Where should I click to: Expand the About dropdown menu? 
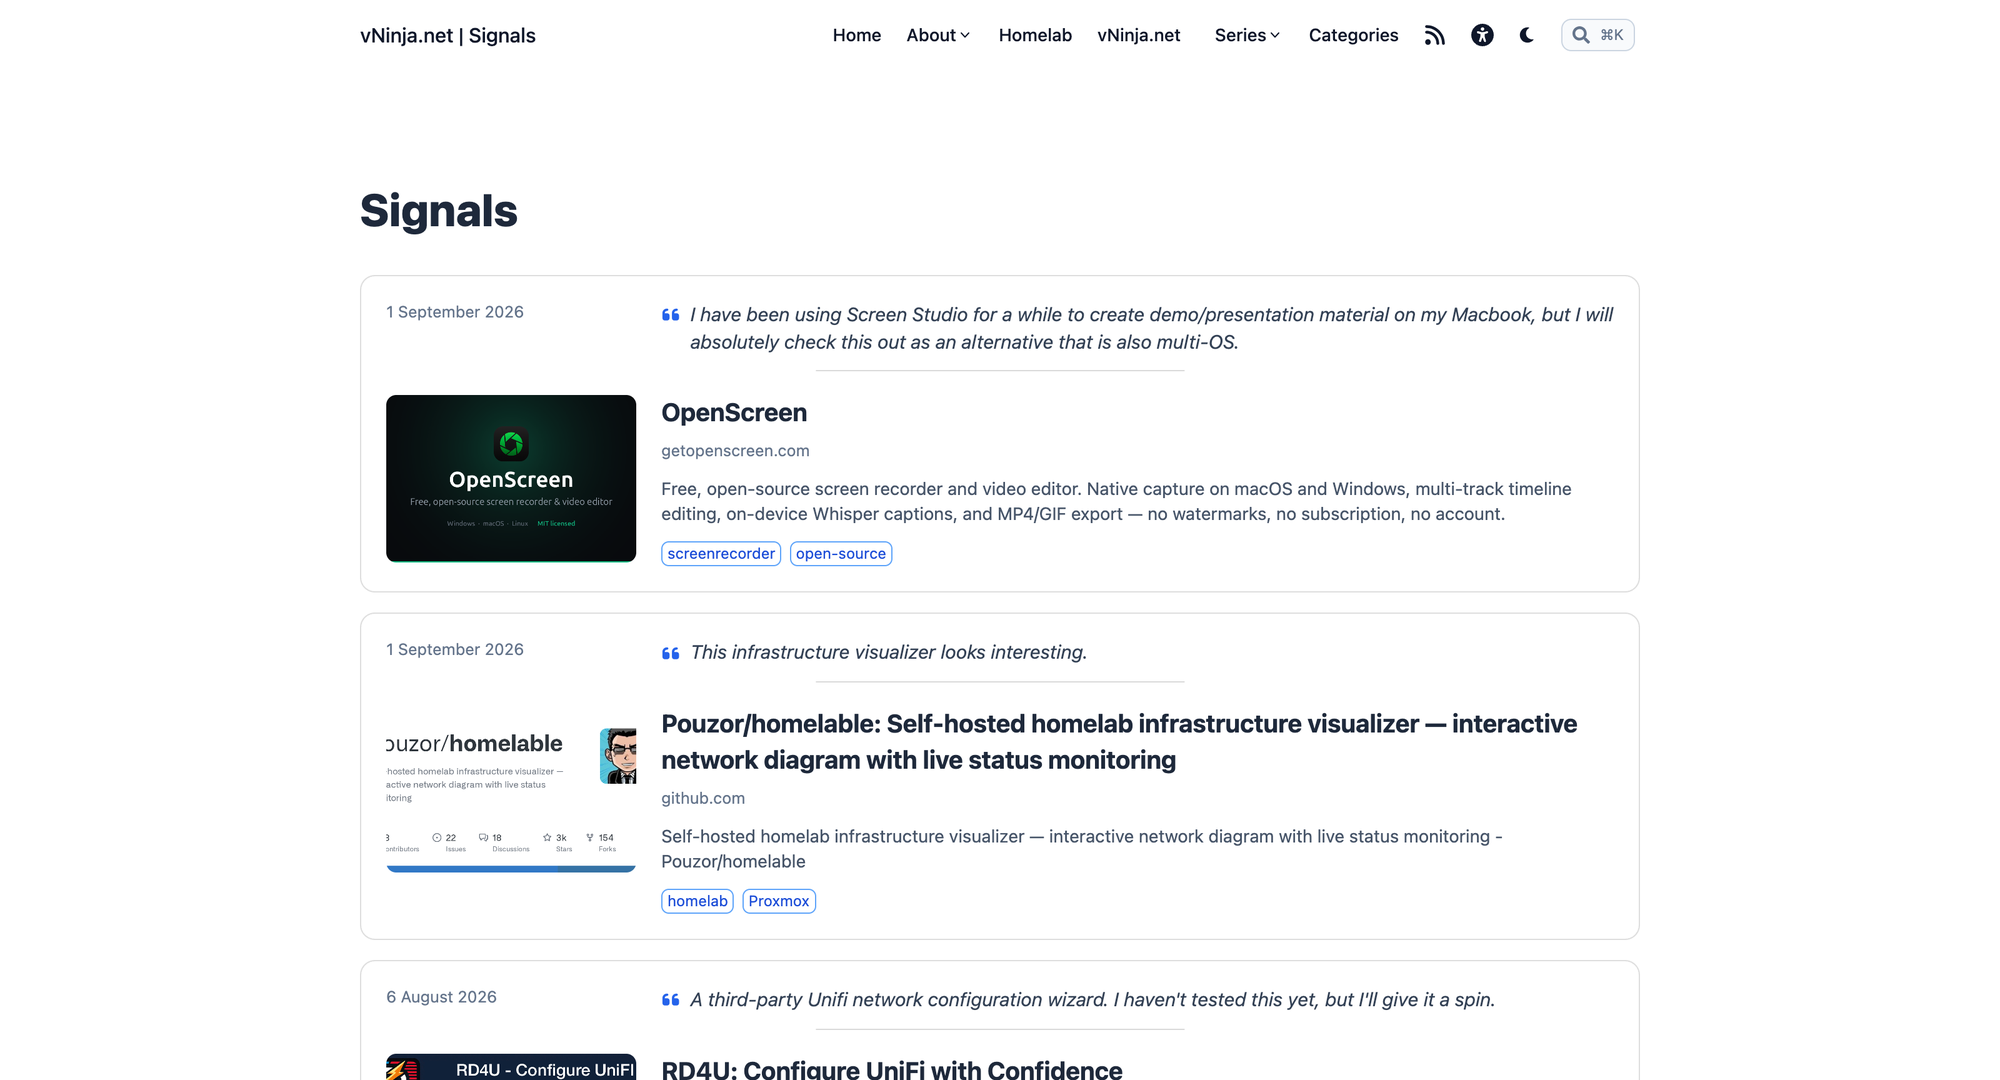pyautogui.click(x=938, y=35)
